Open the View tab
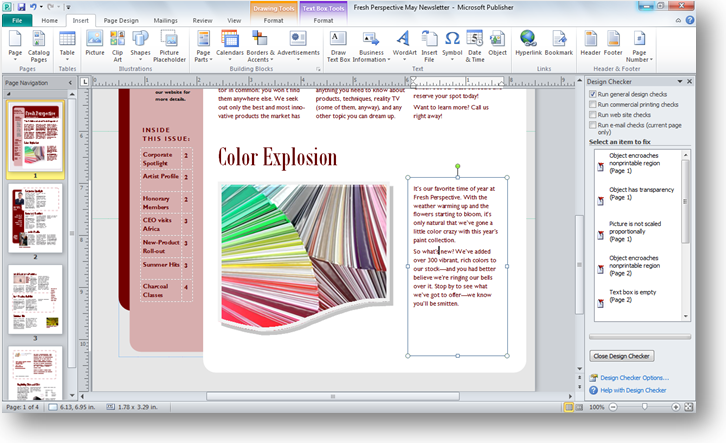Screen dimensions: 726x443 (234, 20)
